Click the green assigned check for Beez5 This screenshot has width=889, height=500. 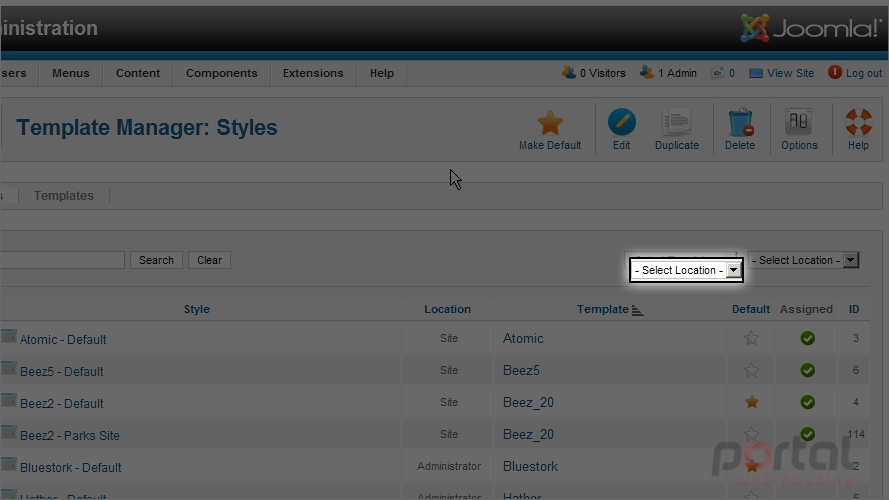[807, 370]
